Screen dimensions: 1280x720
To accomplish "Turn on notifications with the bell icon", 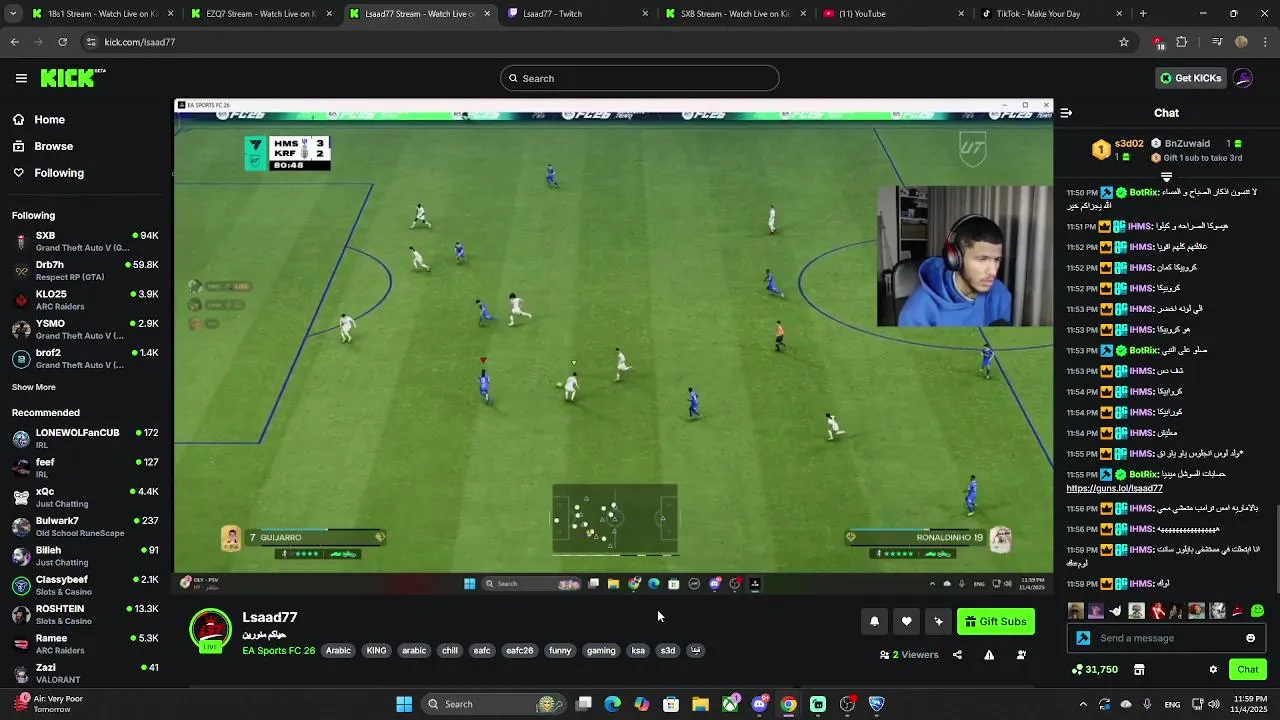I will 874,621.
